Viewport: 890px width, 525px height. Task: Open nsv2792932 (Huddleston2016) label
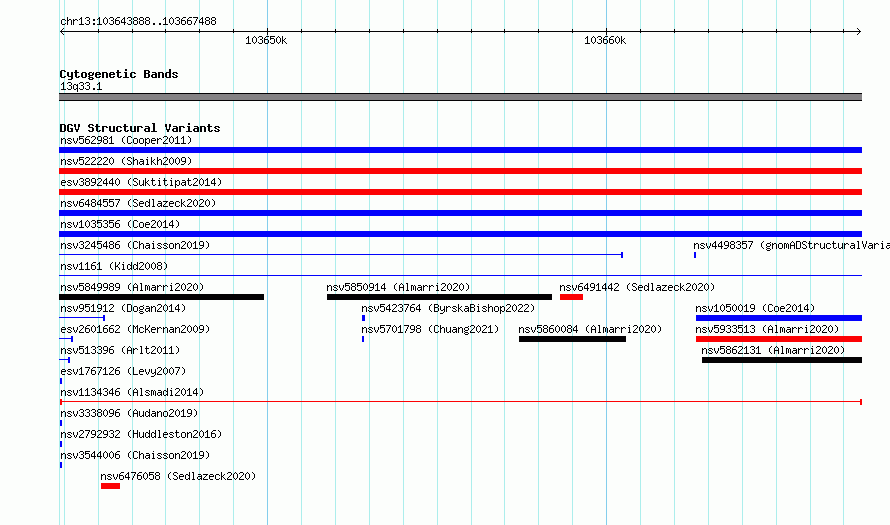click(141, 434)
